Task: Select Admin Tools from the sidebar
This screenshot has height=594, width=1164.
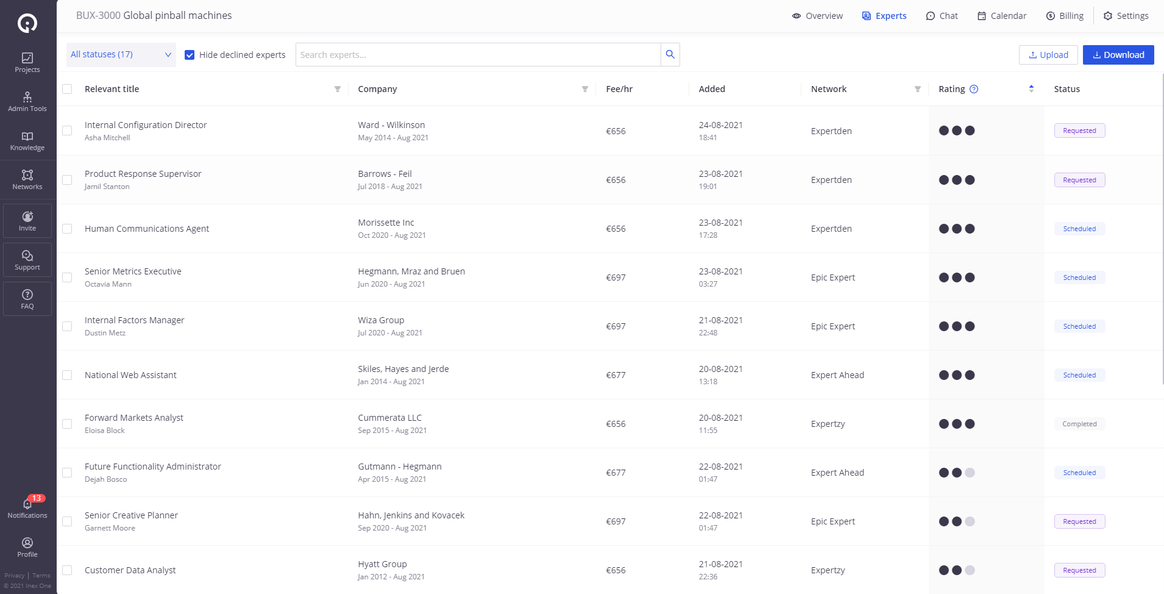Action: [27, 103]
